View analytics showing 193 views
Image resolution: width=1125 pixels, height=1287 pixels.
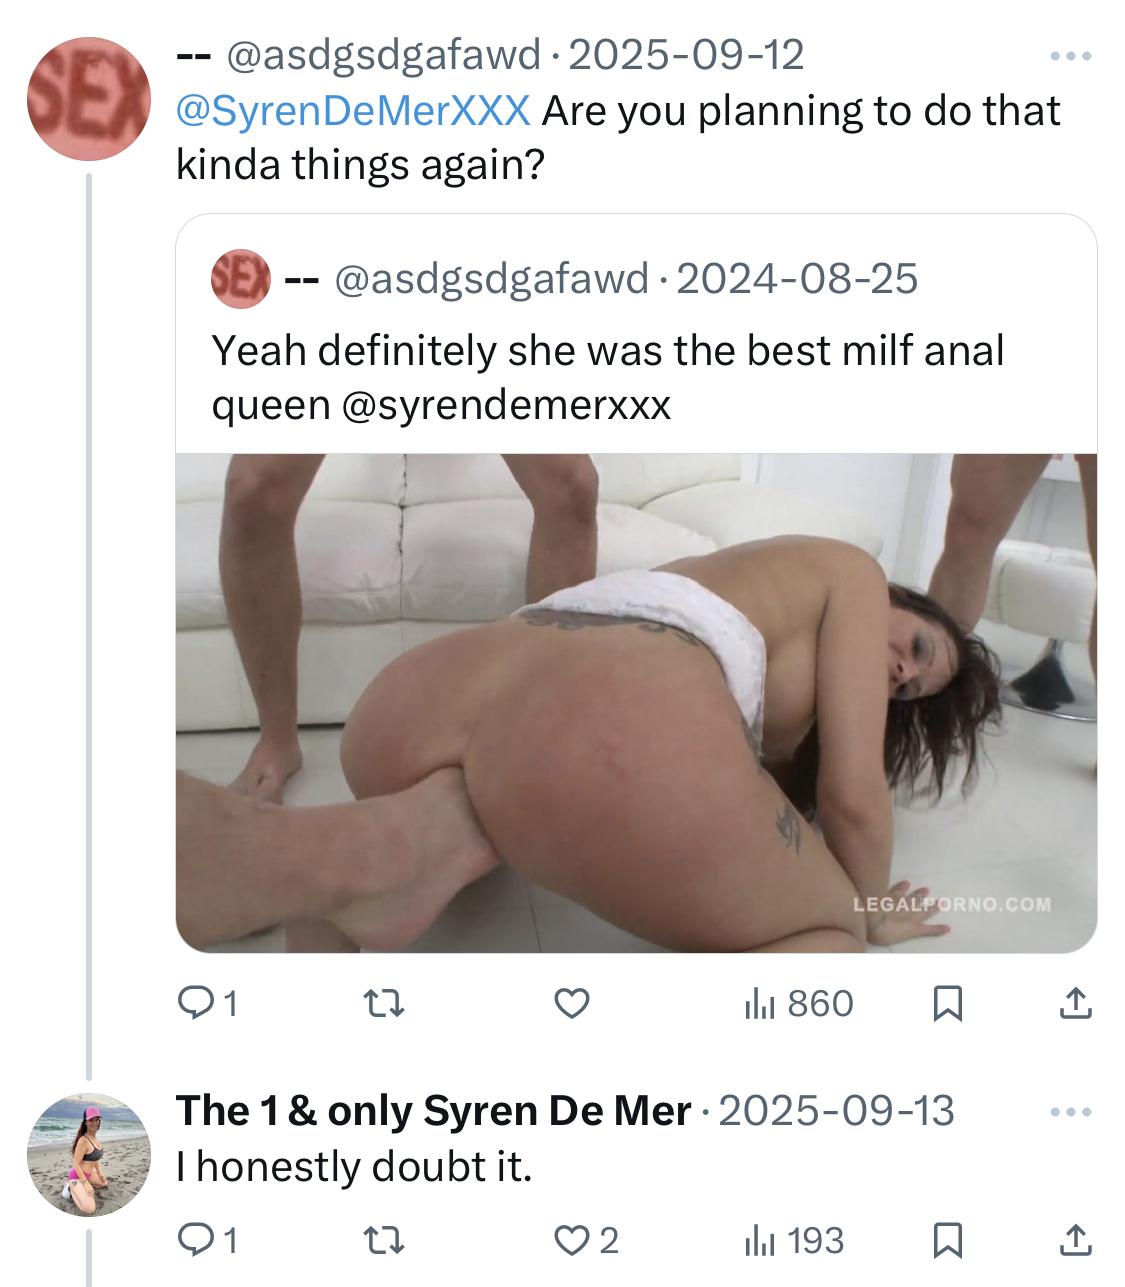pyautogui.click(x=793, y=1241)
